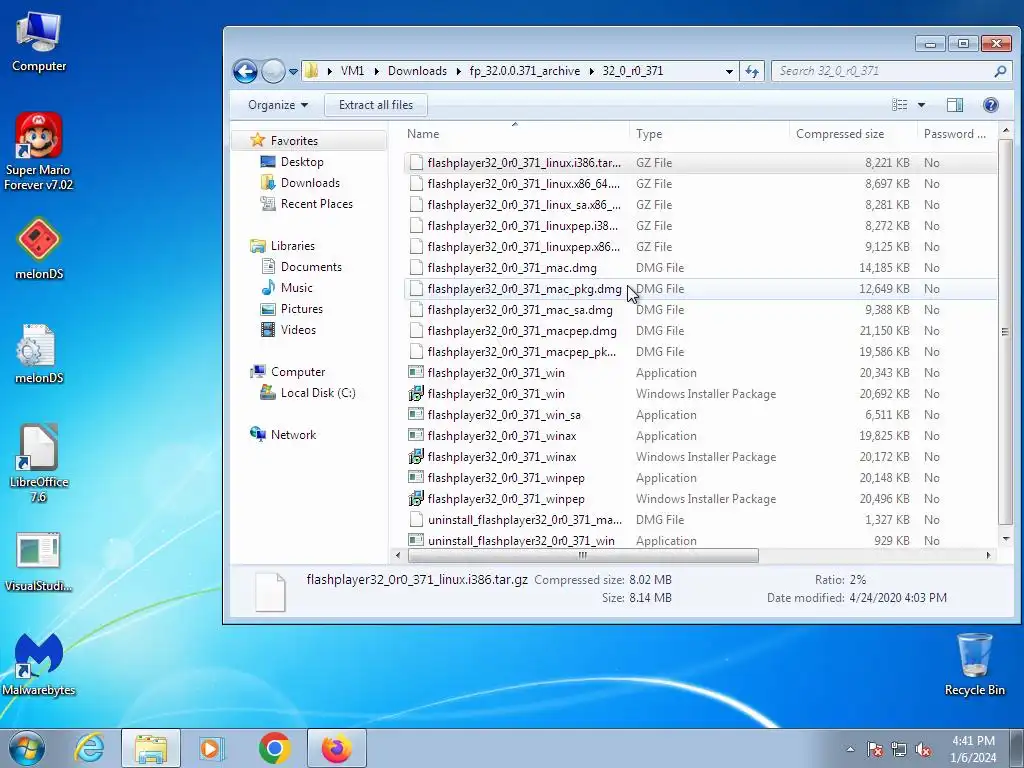
Task: Open the Action Center flag tray icon
Action: [x=874, y=749]
